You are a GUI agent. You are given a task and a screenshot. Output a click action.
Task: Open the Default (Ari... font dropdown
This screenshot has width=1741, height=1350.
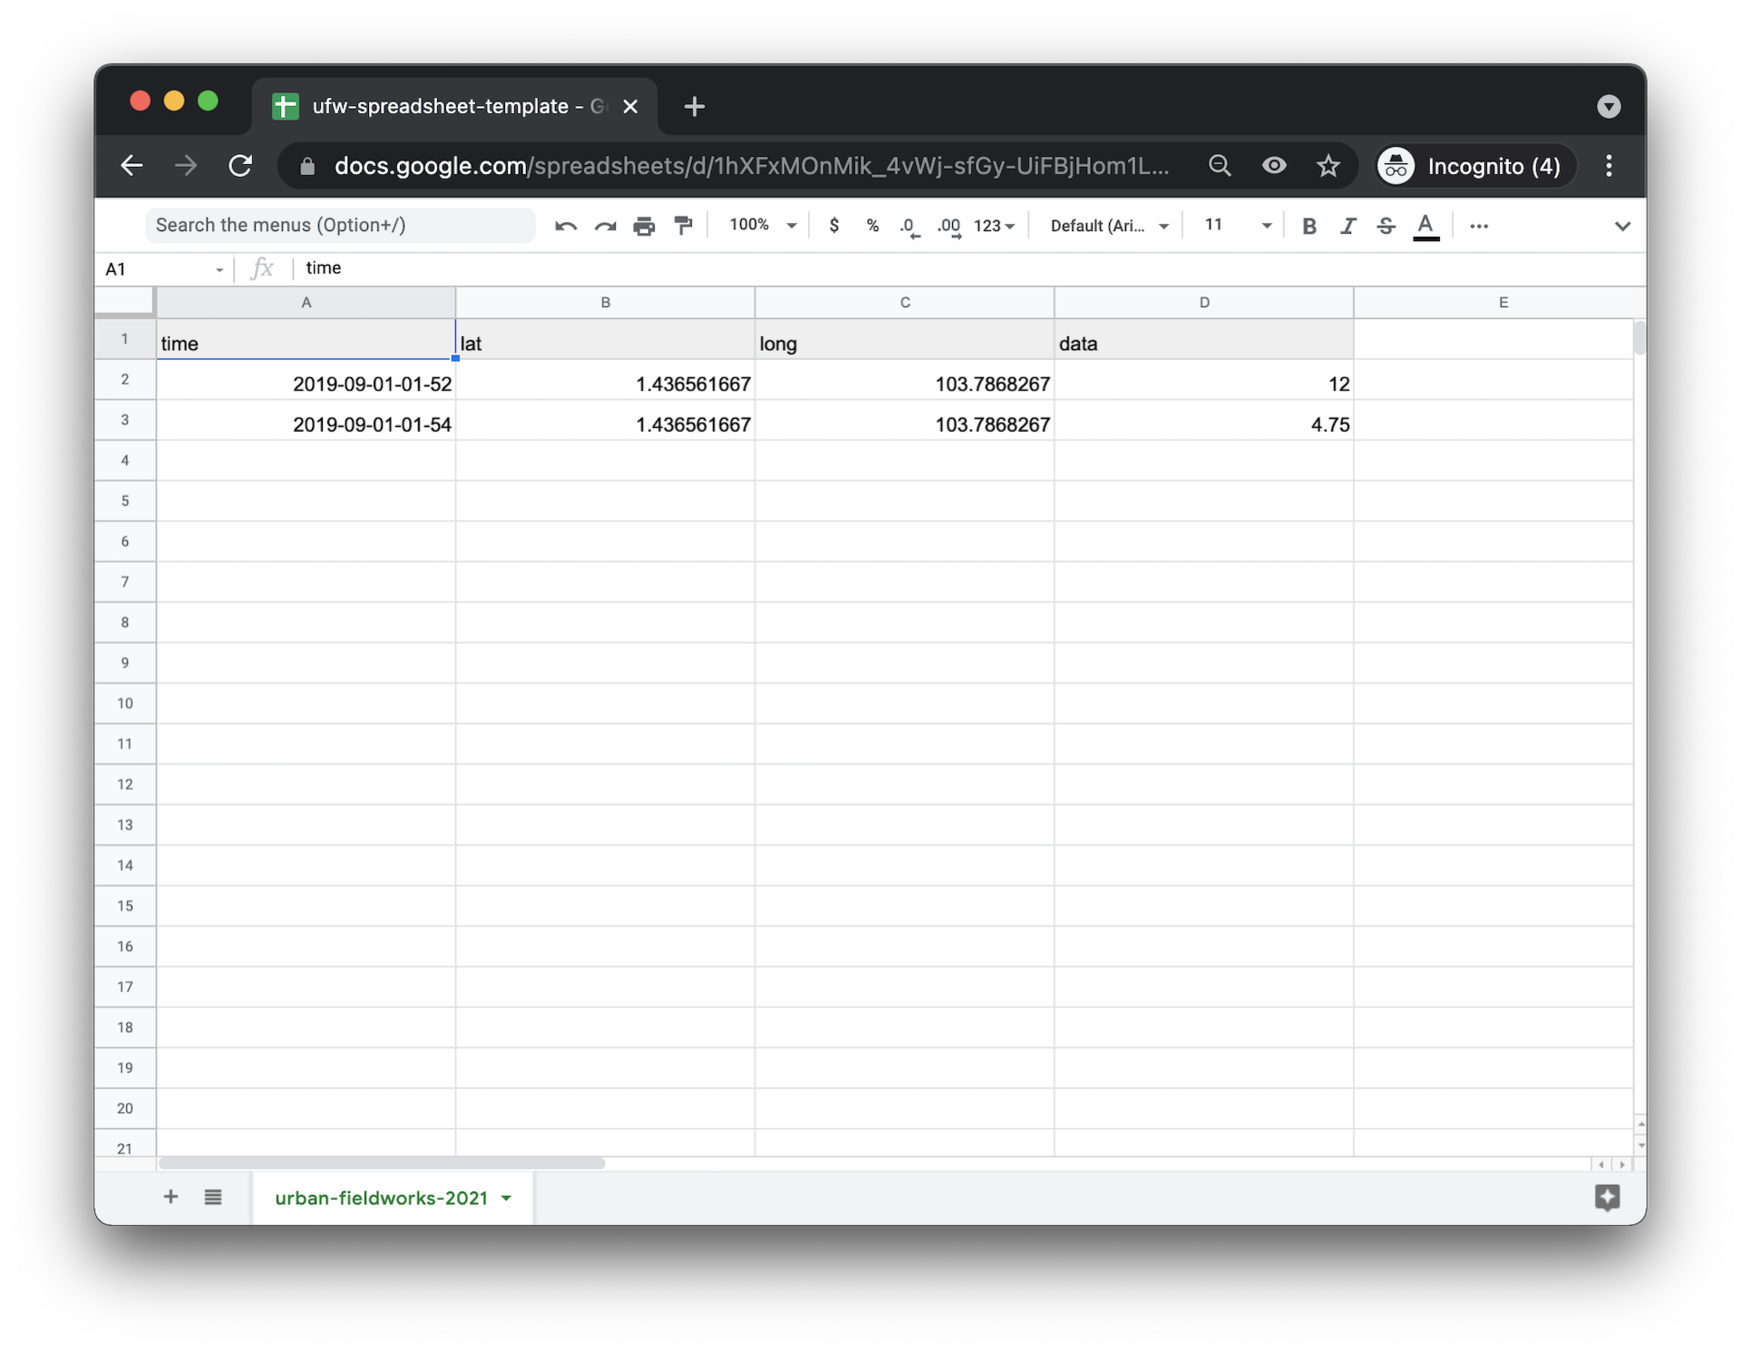pos(1109,226)
